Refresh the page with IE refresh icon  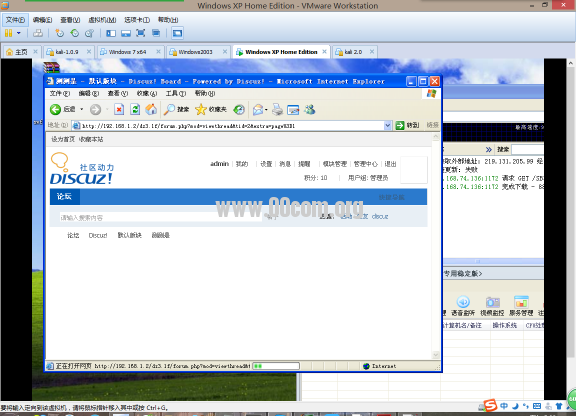point(135,109)
